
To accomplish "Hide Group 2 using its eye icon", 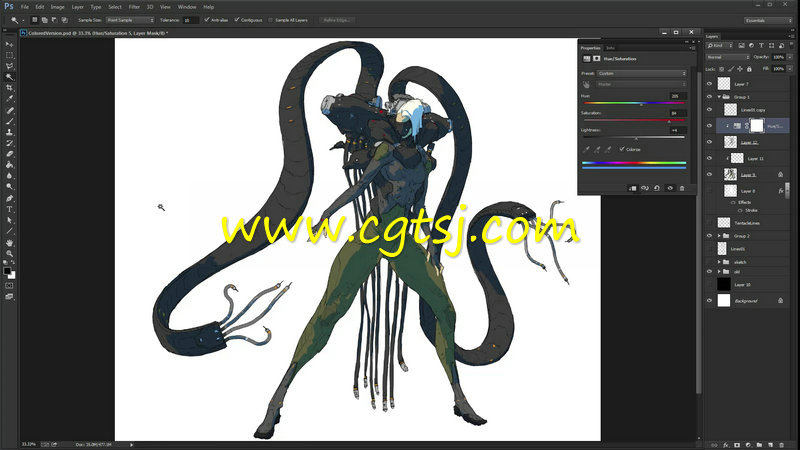I will point(709,236).
